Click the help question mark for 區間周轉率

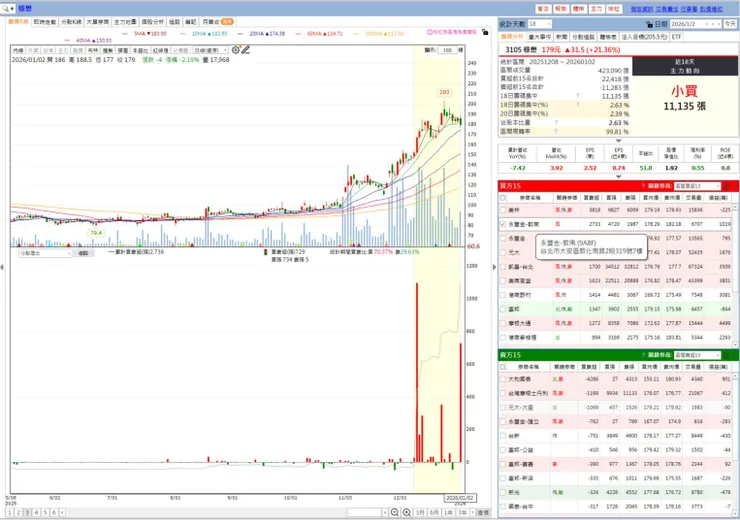coord(556,131)
